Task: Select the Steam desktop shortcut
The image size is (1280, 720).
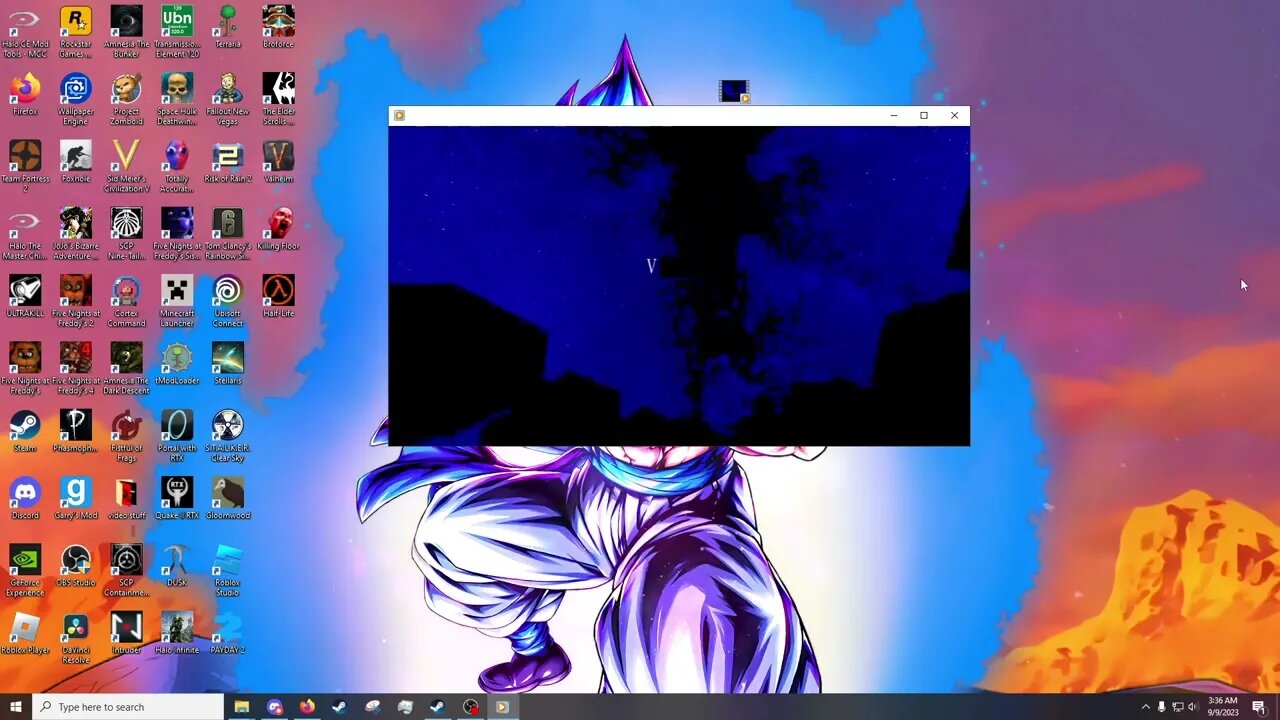Action: [x=25, y=430]
